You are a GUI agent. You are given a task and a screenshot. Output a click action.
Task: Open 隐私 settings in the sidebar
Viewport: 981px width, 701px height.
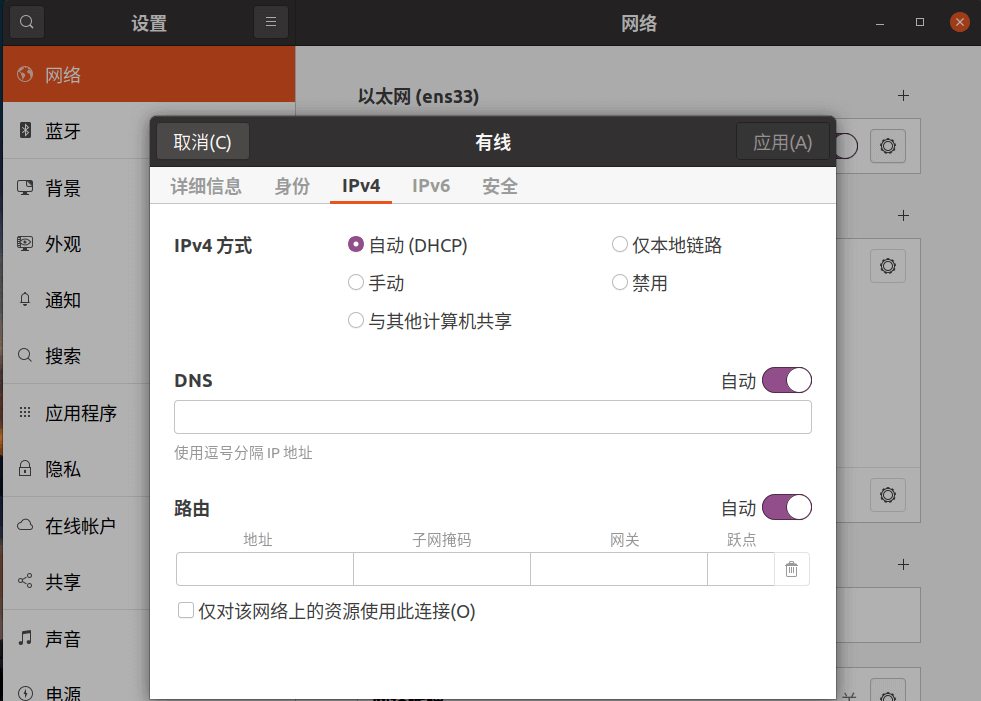tap(62, 469)
